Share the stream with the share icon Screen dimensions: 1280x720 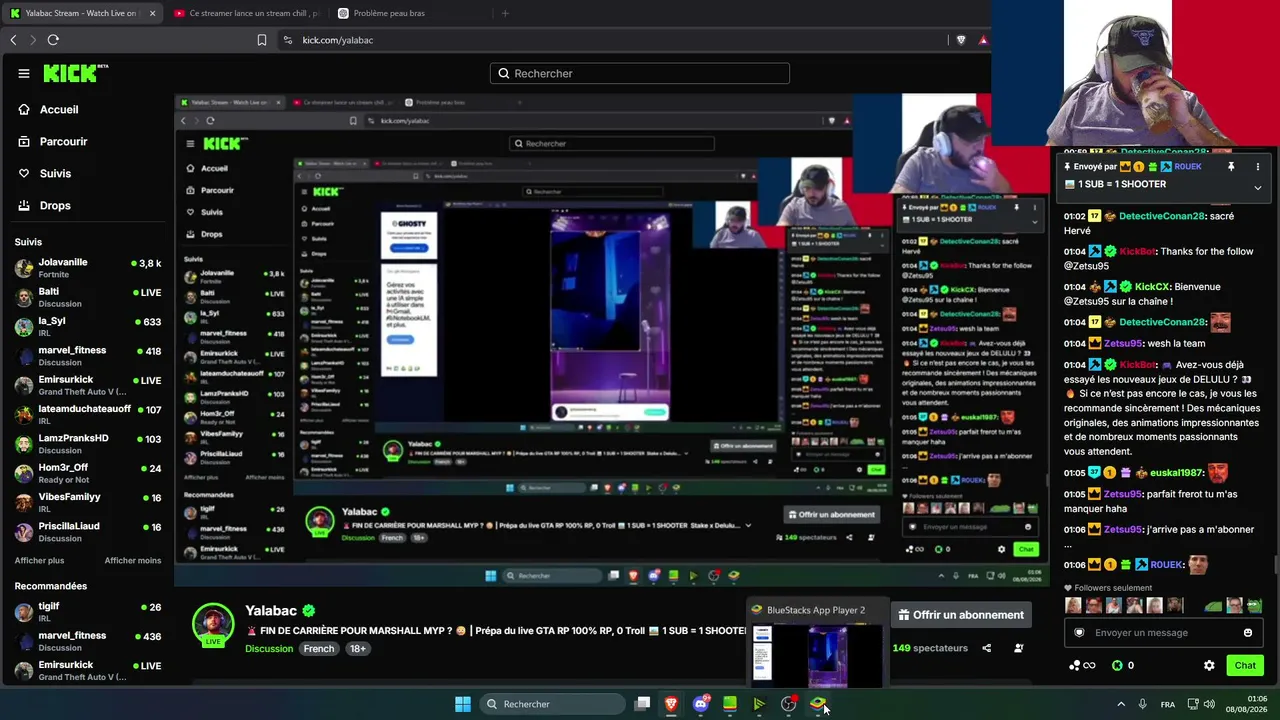pyautogui.click(x=986, y=648)
